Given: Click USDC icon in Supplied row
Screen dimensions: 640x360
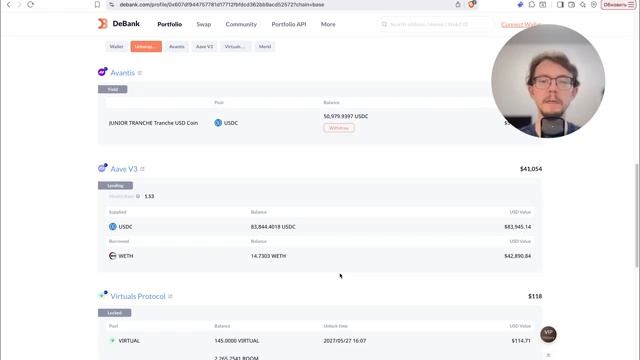Looking at the screenshot, I should tap(113, 227).
